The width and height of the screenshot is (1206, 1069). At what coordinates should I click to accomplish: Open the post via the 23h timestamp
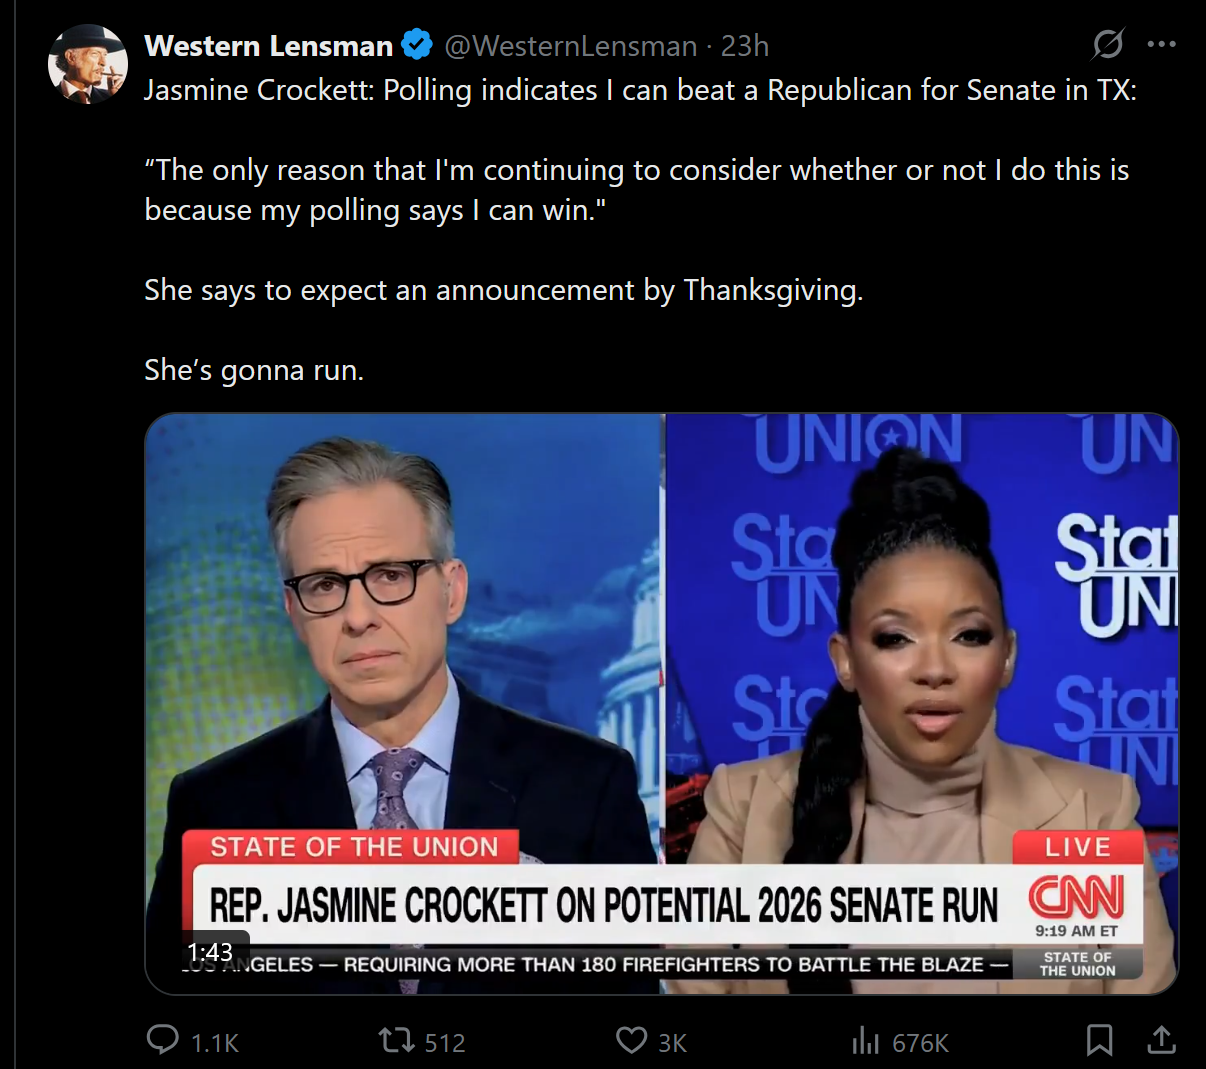pyautogui.click(x=745, y=46)
